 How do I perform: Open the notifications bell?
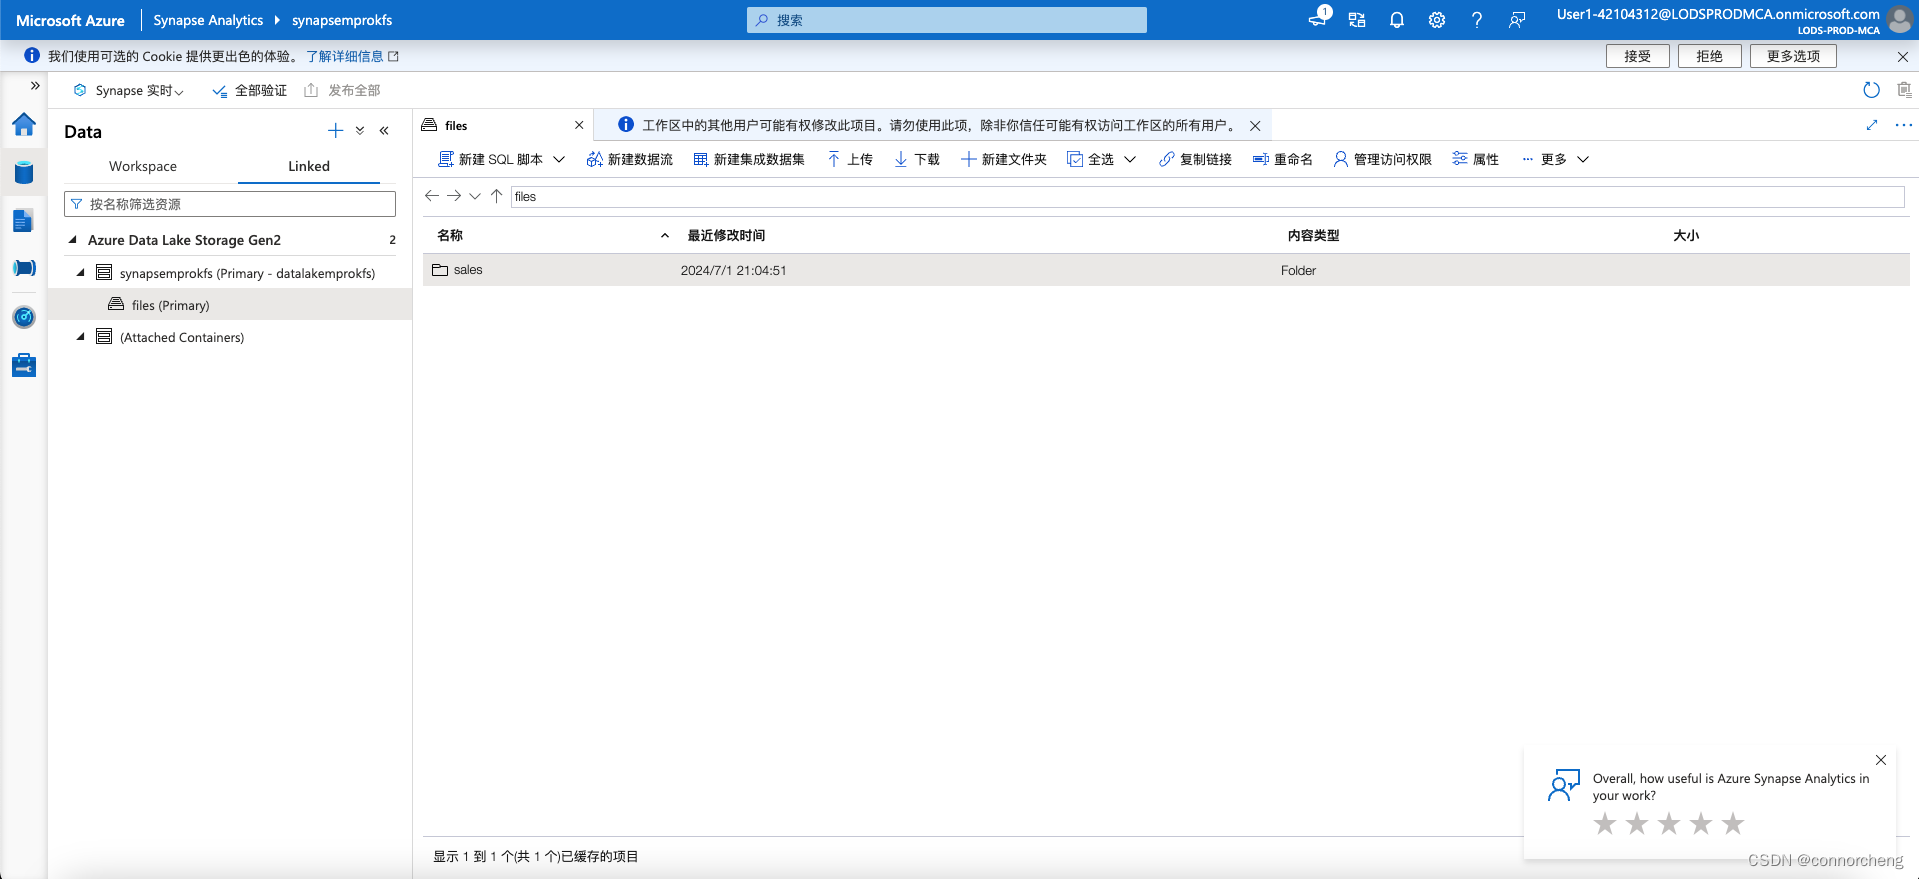[x=1397, y=20]
